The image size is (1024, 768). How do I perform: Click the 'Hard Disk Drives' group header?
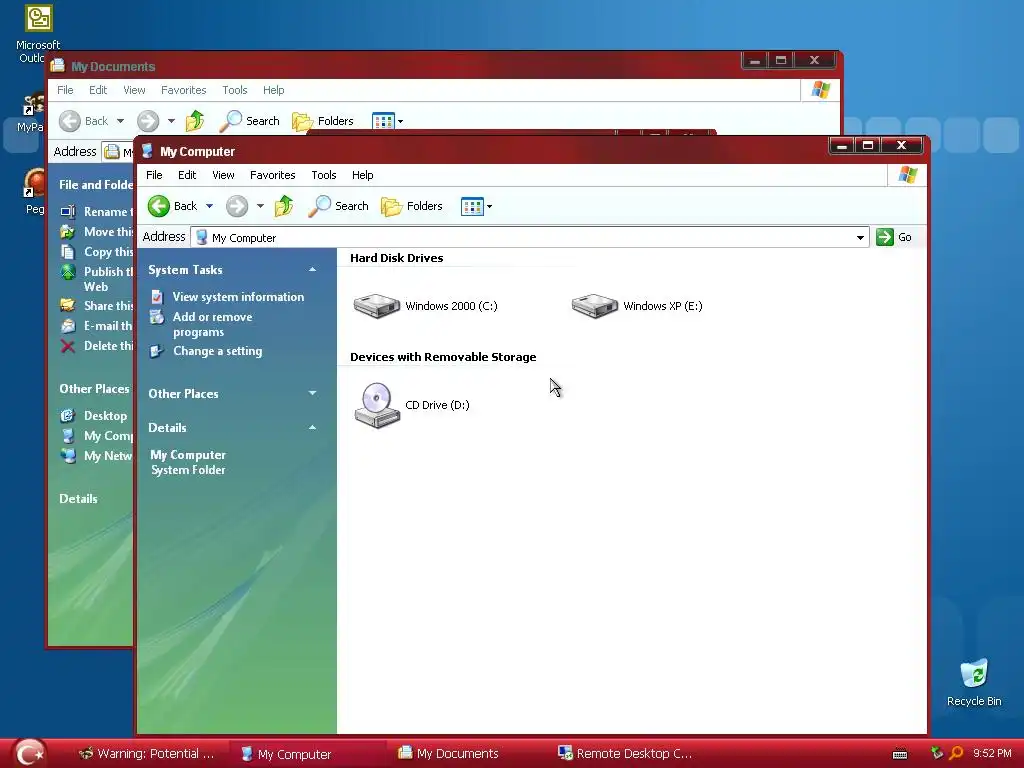pyautogui.click(x=396, y=258)
